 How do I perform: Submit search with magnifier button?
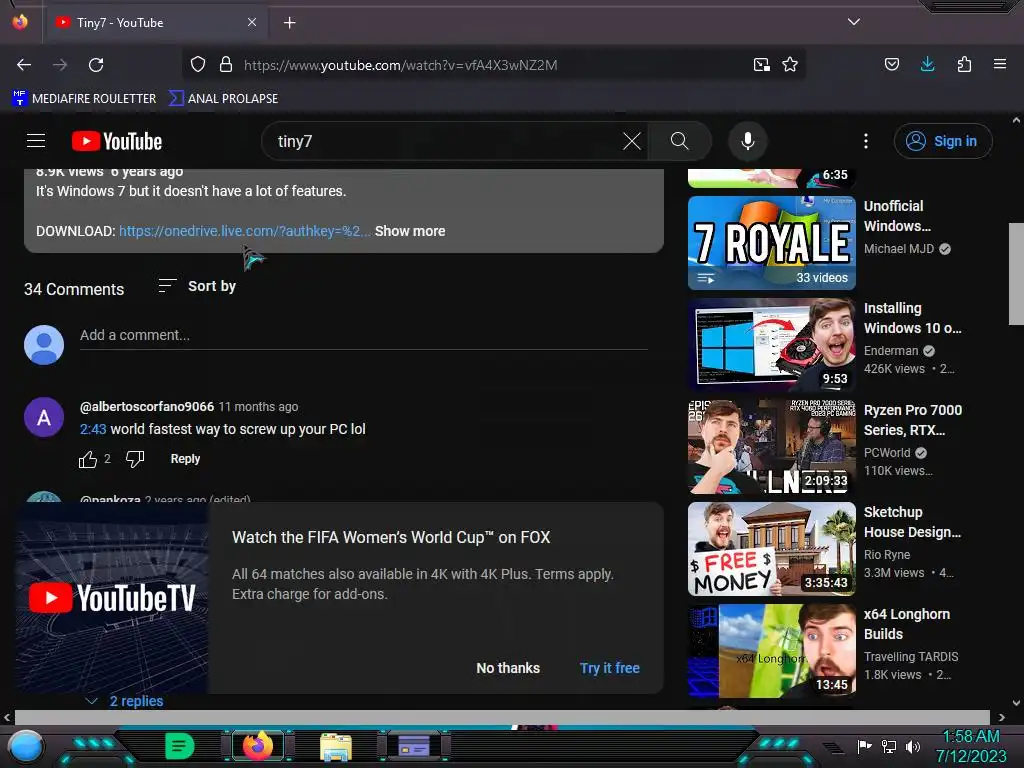[679, 141]
